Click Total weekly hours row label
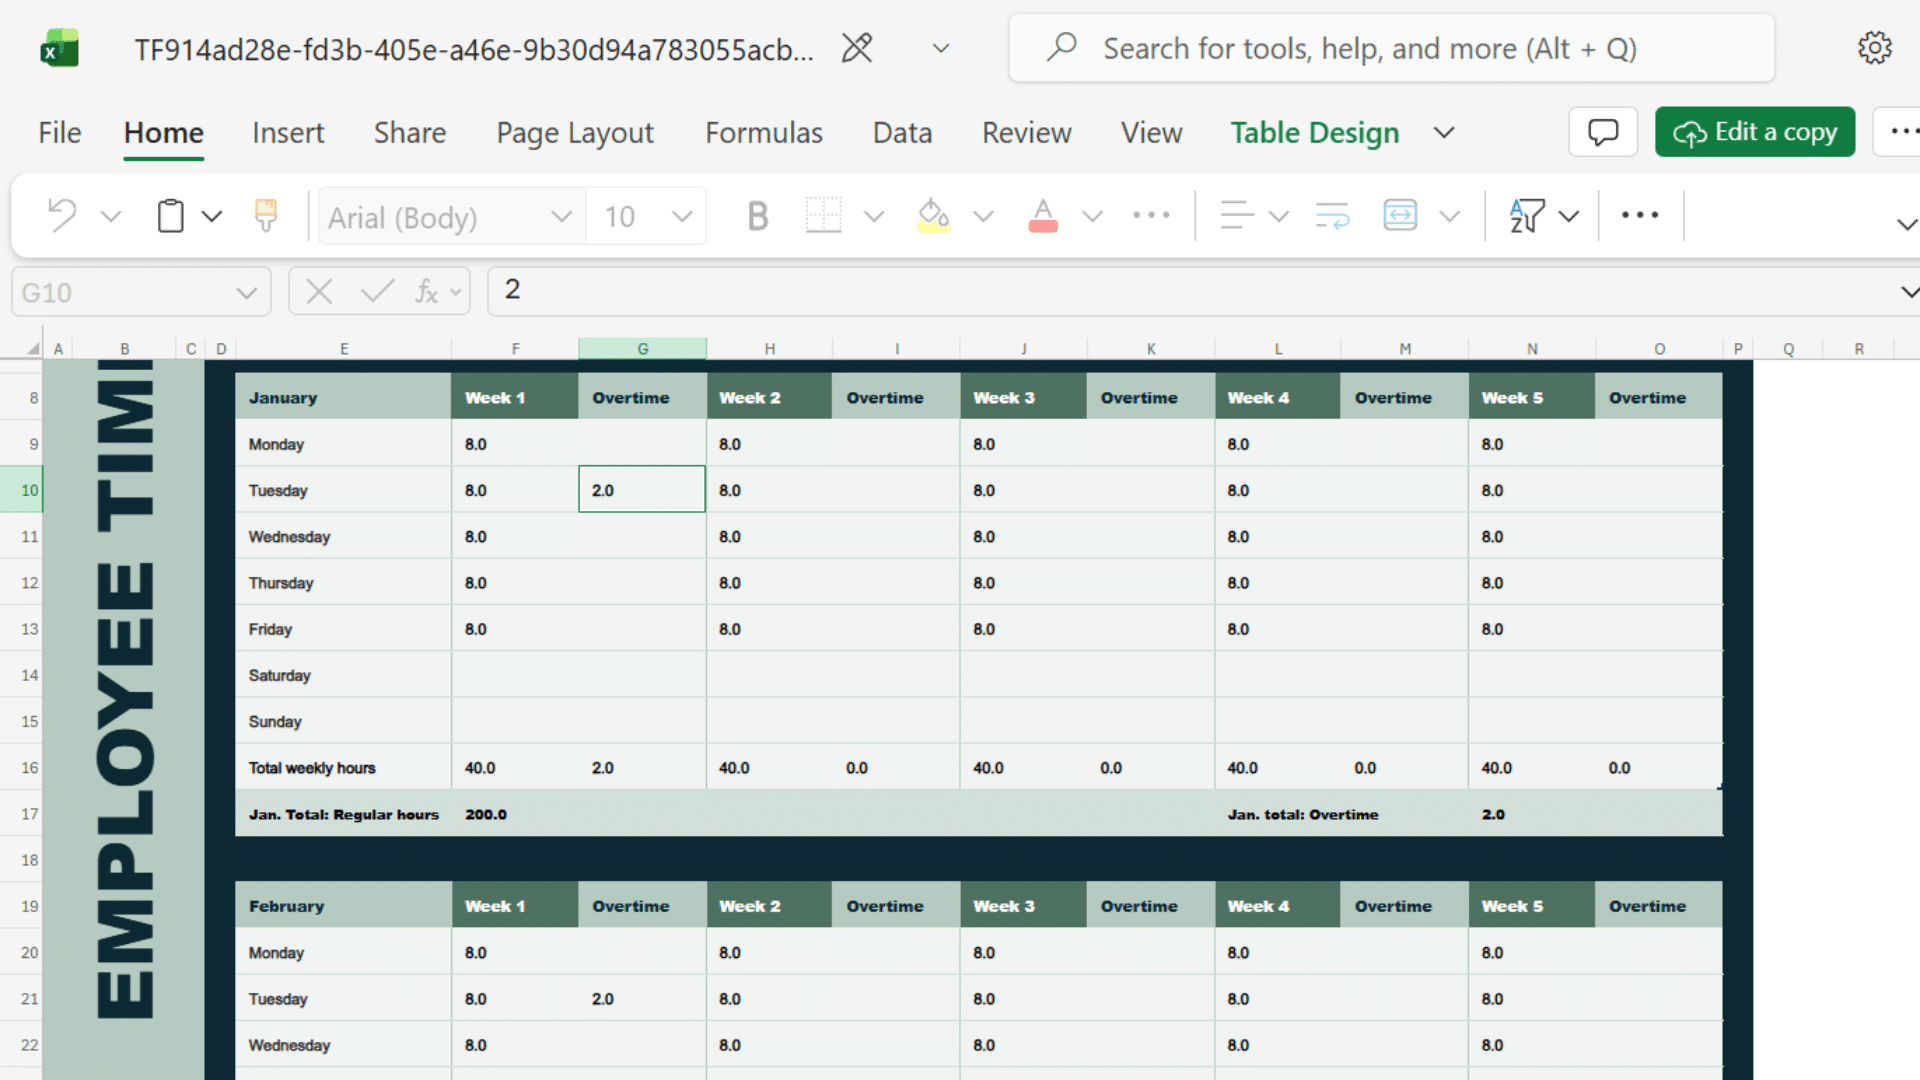 click(x=312, y=768)
